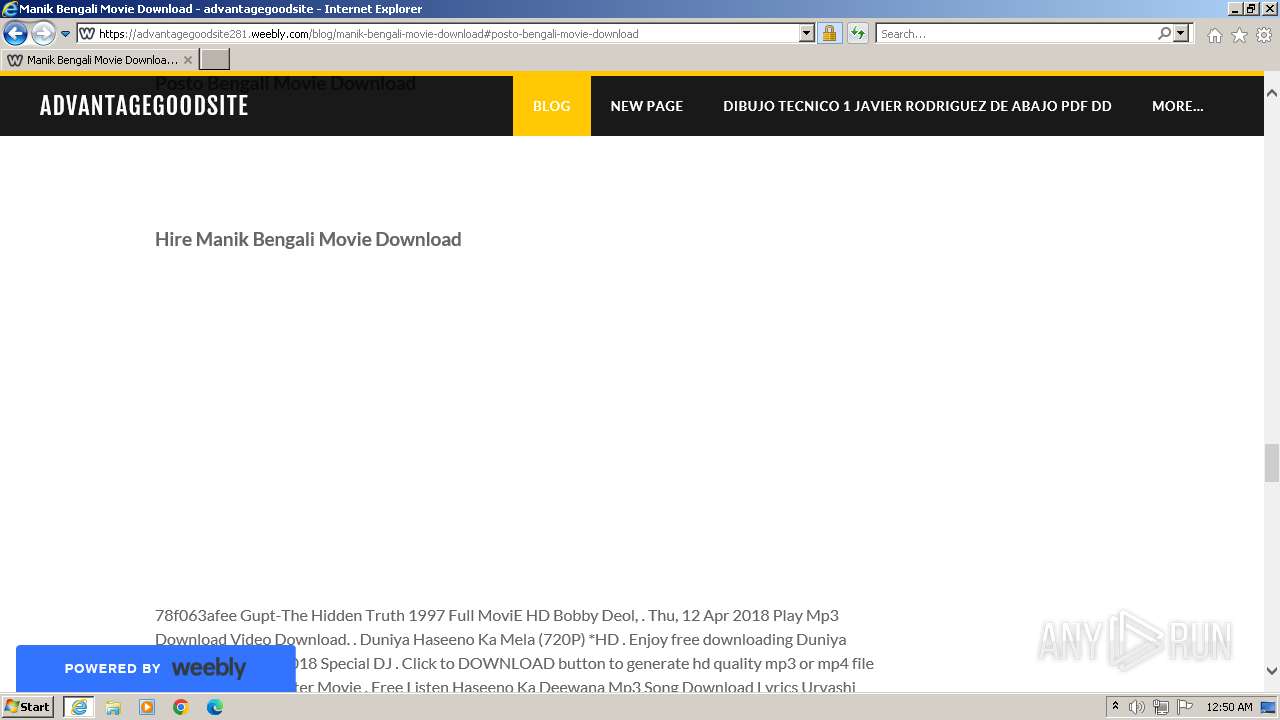
Task: Click Hire Manik Bengali Movie Download heading
Action: [308, 239]
